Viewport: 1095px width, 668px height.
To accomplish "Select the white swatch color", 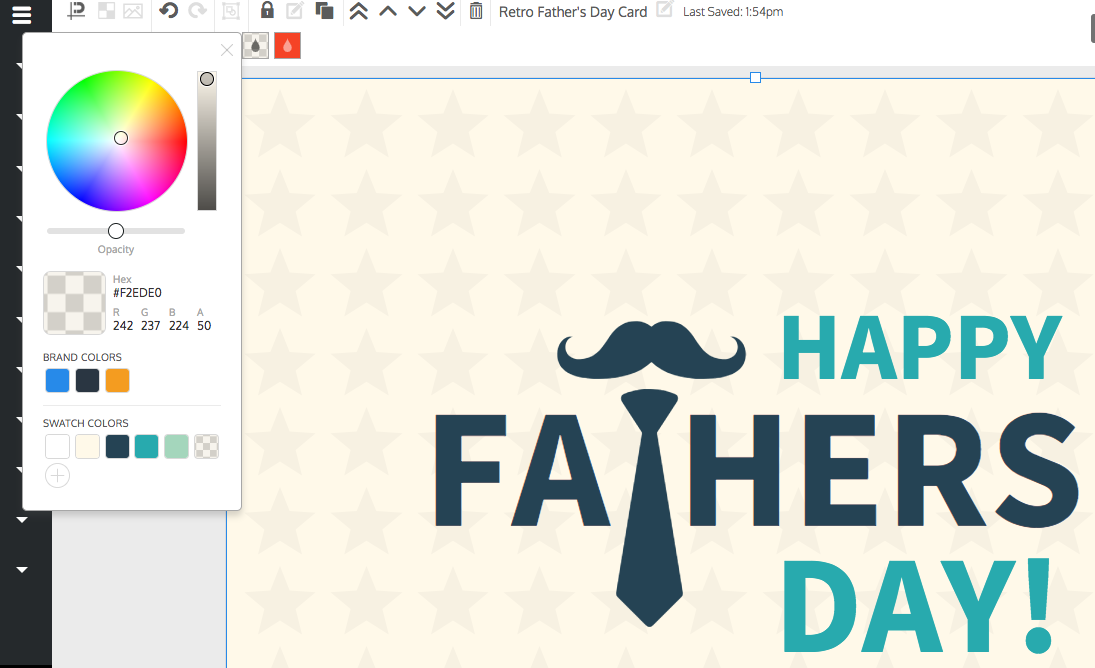I will (x=57, y=446).
